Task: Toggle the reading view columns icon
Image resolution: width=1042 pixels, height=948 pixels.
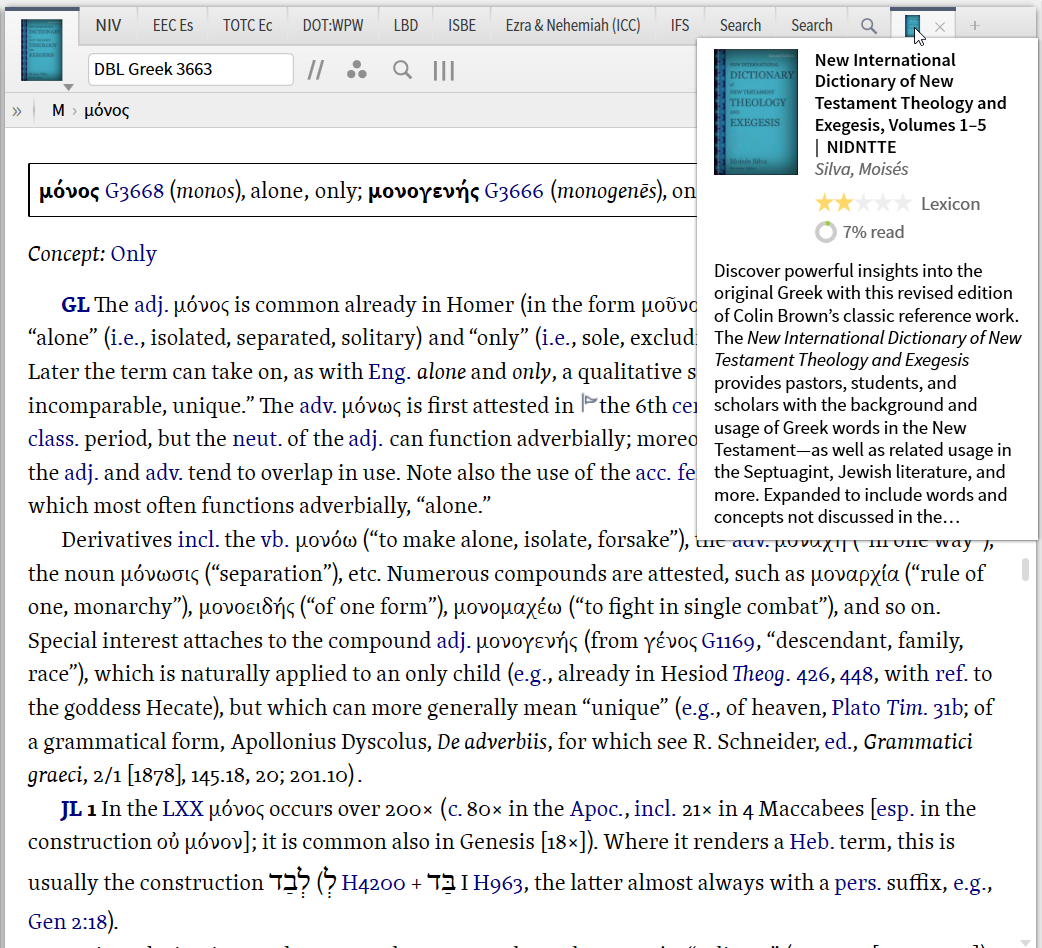Action: tap(443, 70)
